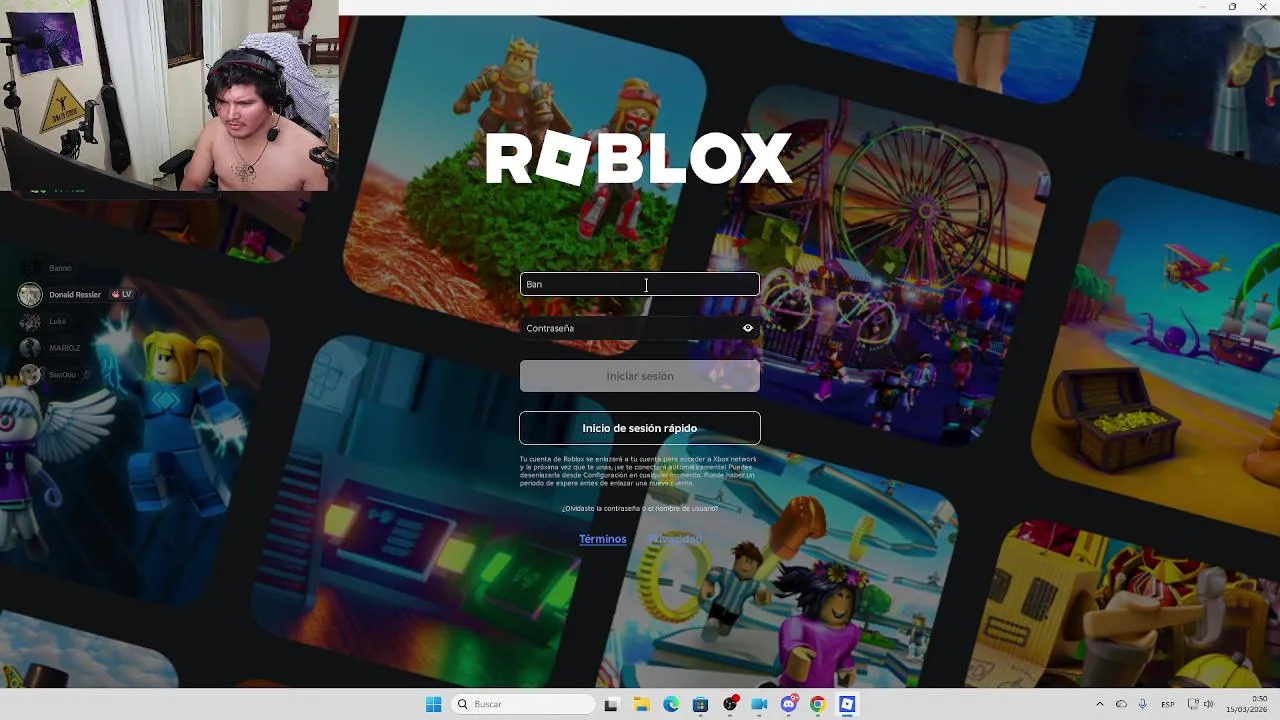The width and height of the screenshot is (1280, 720).
Task: Click the webcam overlay video
Action: click(169, 95)
